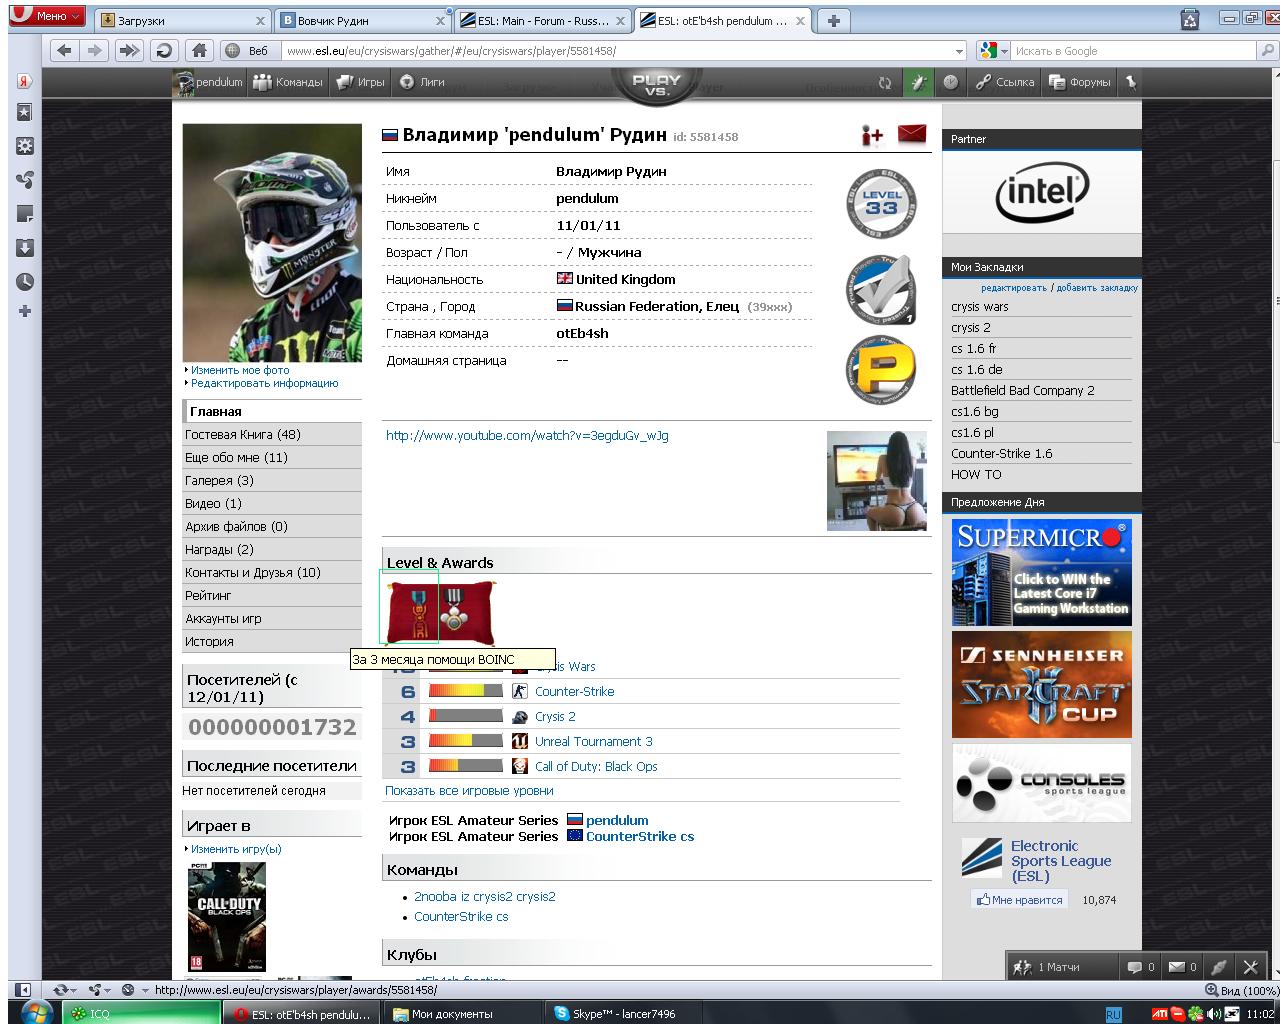Switch to ESL: Main - Forum tab

pos(544,20)
